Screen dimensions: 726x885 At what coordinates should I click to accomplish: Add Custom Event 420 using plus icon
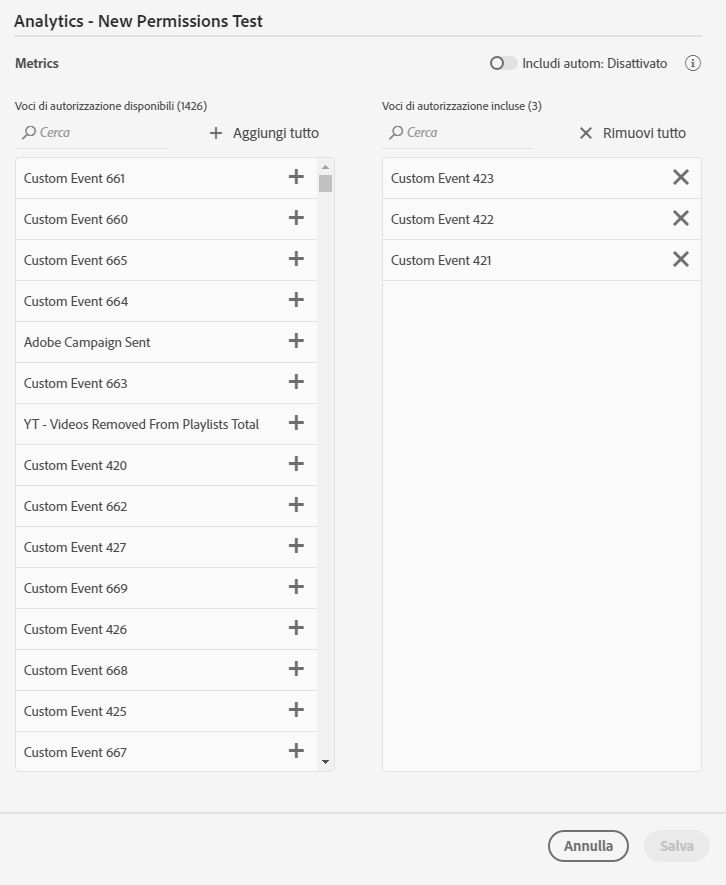click(296, 464)
